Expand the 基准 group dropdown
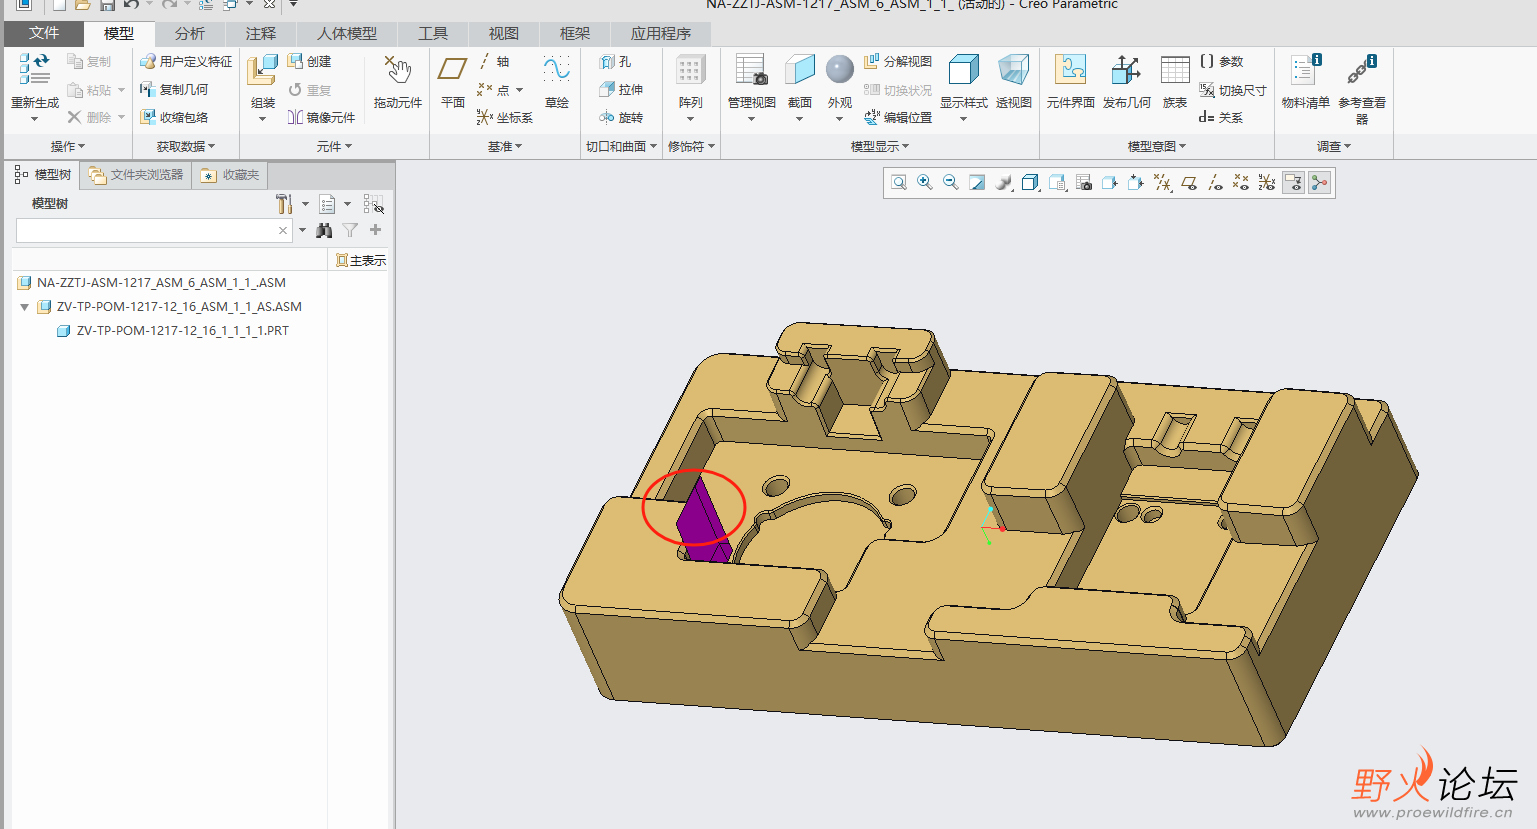1537x829 pixels. pyautogui.click(x=505, y=147)
